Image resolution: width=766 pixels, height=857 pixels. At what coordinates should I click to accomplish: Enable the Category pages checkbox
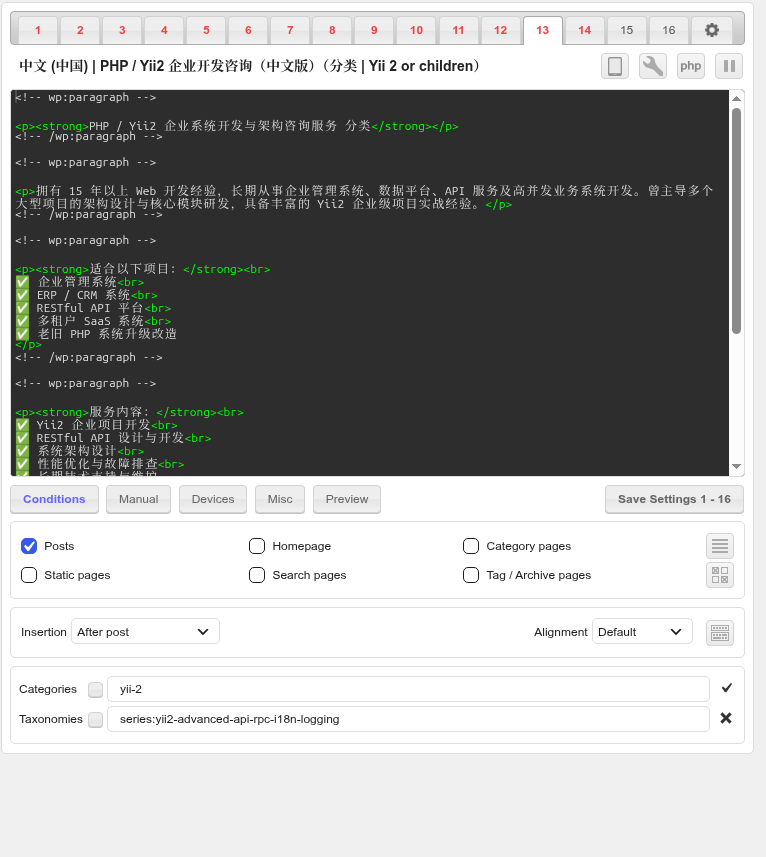471,546
